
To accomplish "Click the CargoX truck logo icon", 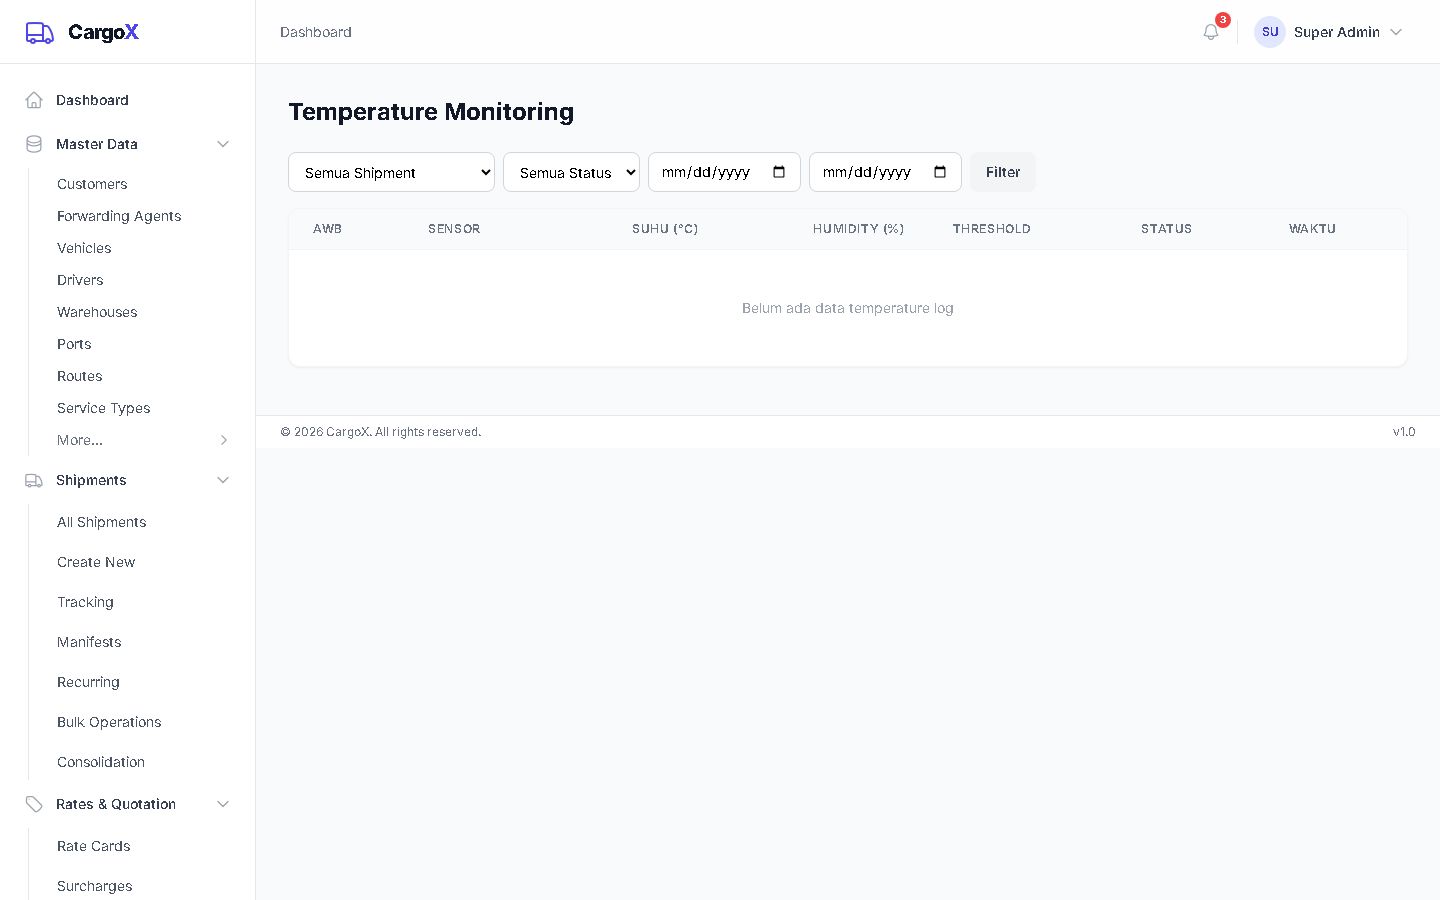I will coord(39,33).
